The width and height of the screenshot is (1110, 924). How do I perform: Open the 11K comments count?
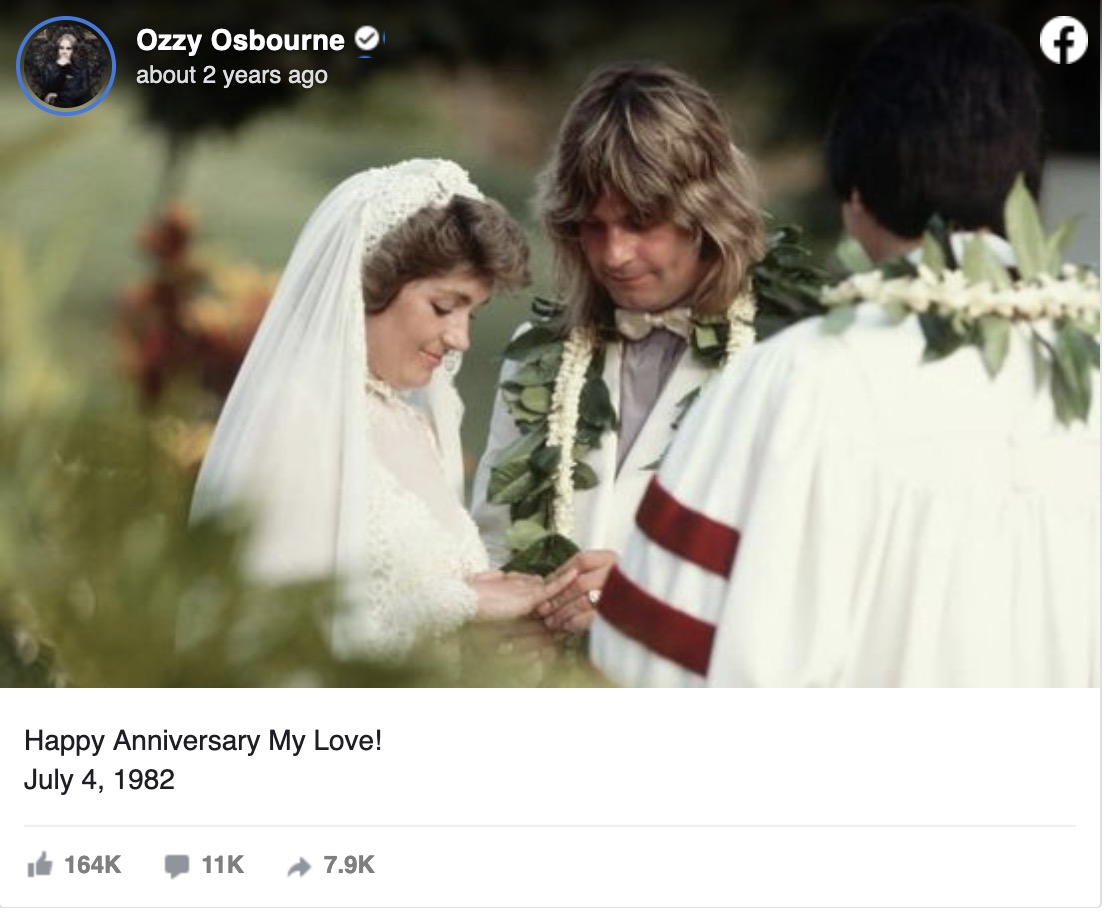coord(222,865)
